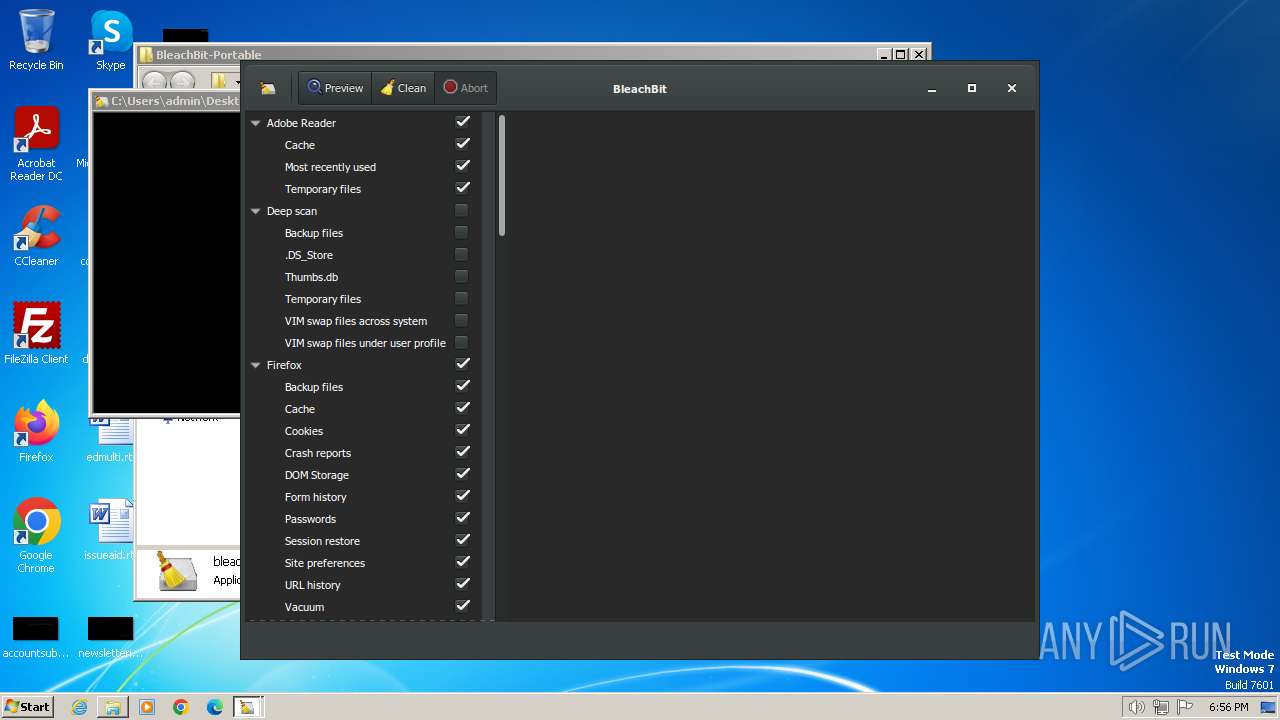
Task: Toggle Firefox Vacuum checkbox
Action: tap(462, 606)
